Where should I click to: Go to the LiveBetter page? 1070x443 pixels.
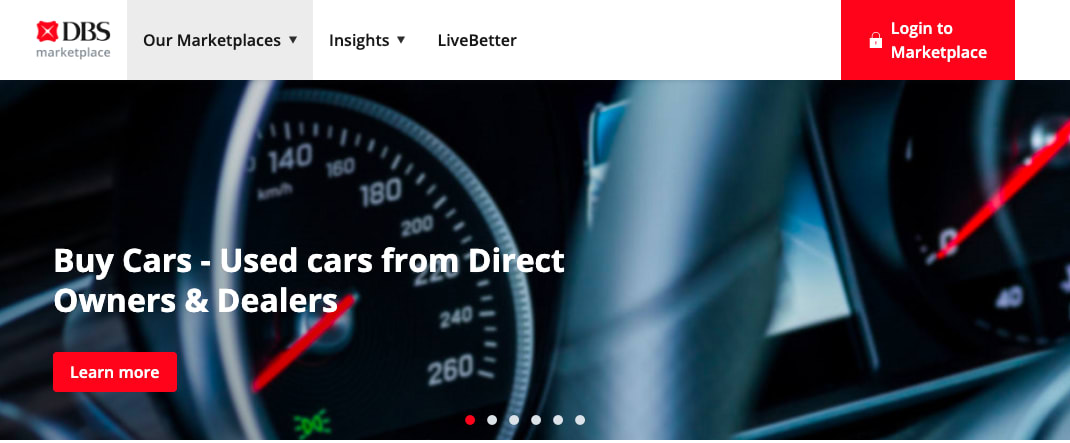(x=477, y=40)
